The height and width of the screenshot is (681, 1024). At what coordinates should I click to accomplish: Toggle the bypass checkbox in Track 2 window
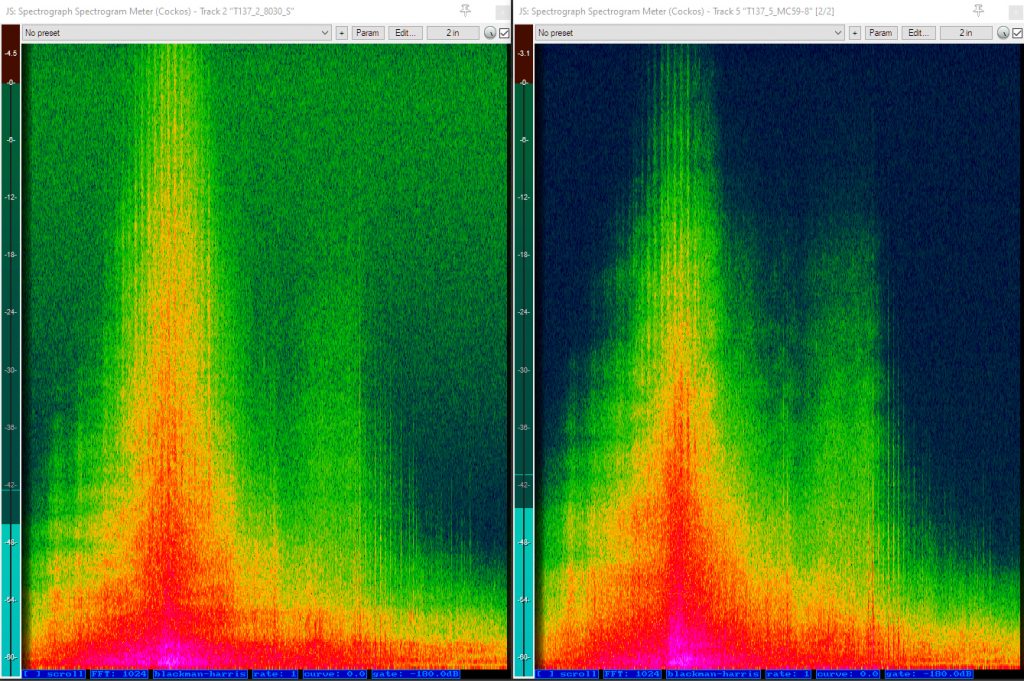(504, 33)
